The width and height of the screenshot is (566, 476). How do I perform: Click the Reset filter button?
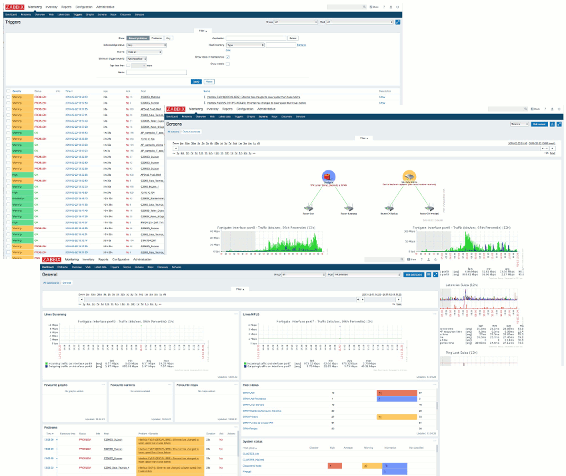coord(209,82)
